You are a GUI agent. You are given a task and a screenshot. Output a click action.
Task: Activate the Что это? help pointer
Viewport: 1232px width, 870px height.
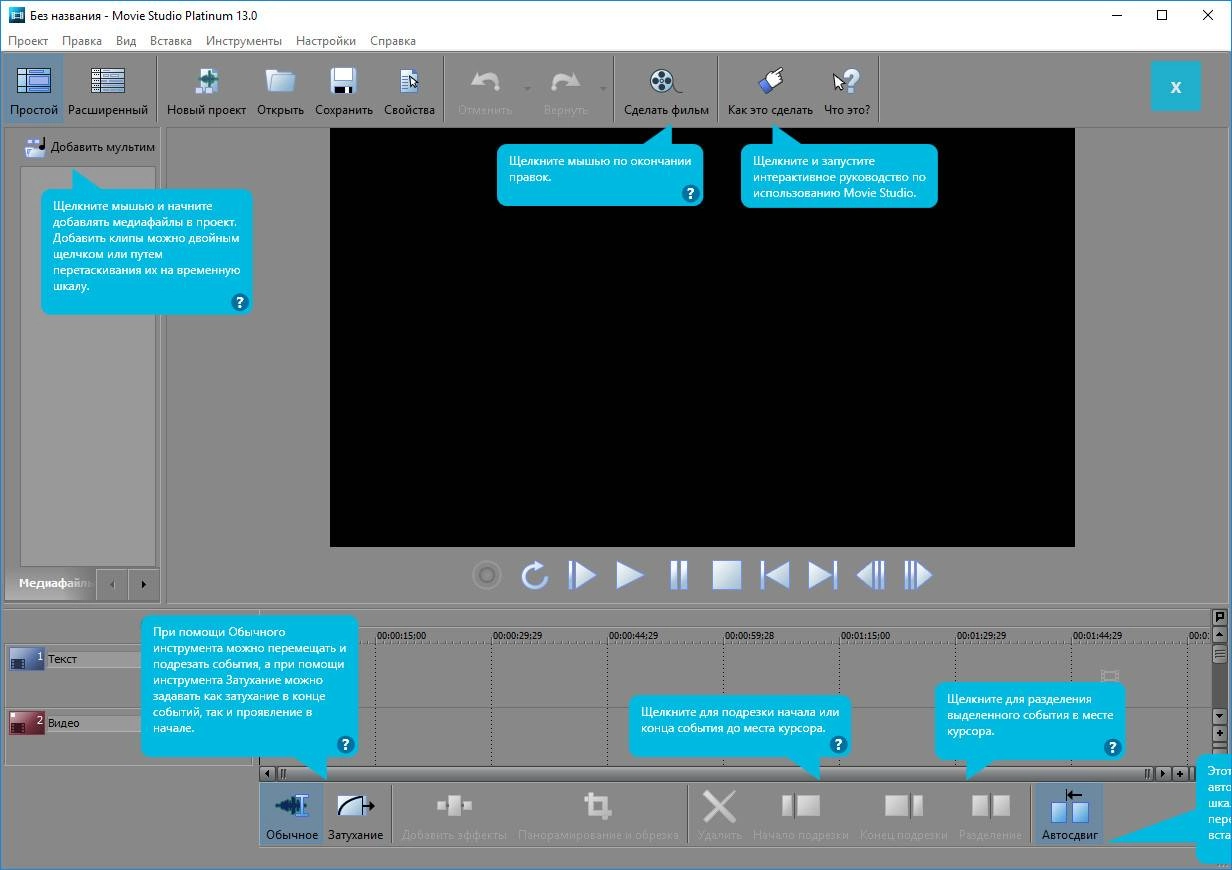tap(847, 90)
